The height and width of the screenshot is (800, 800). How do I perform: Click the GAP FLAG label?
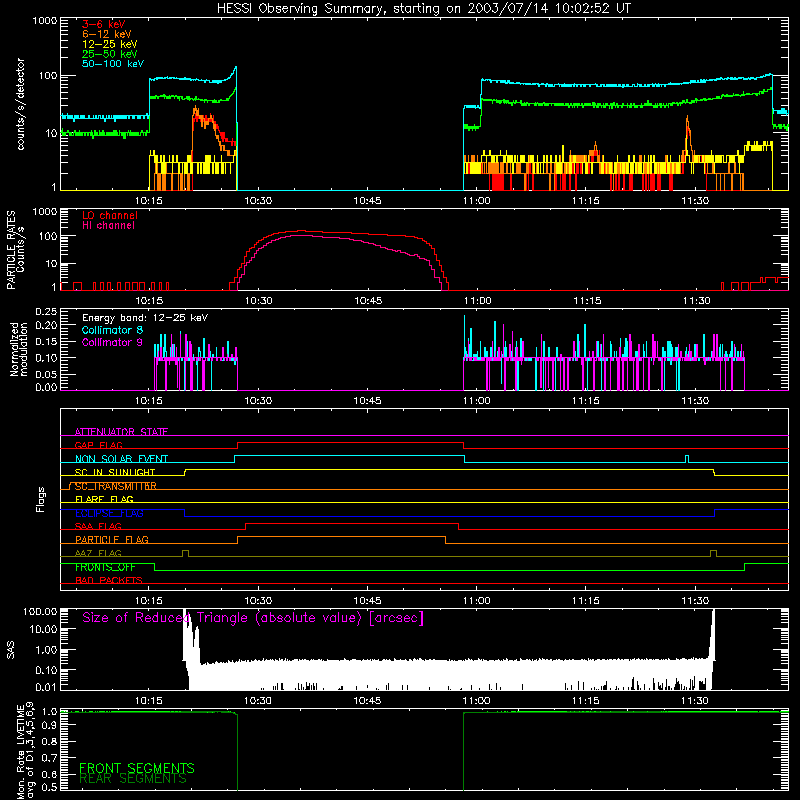point(98,445)
